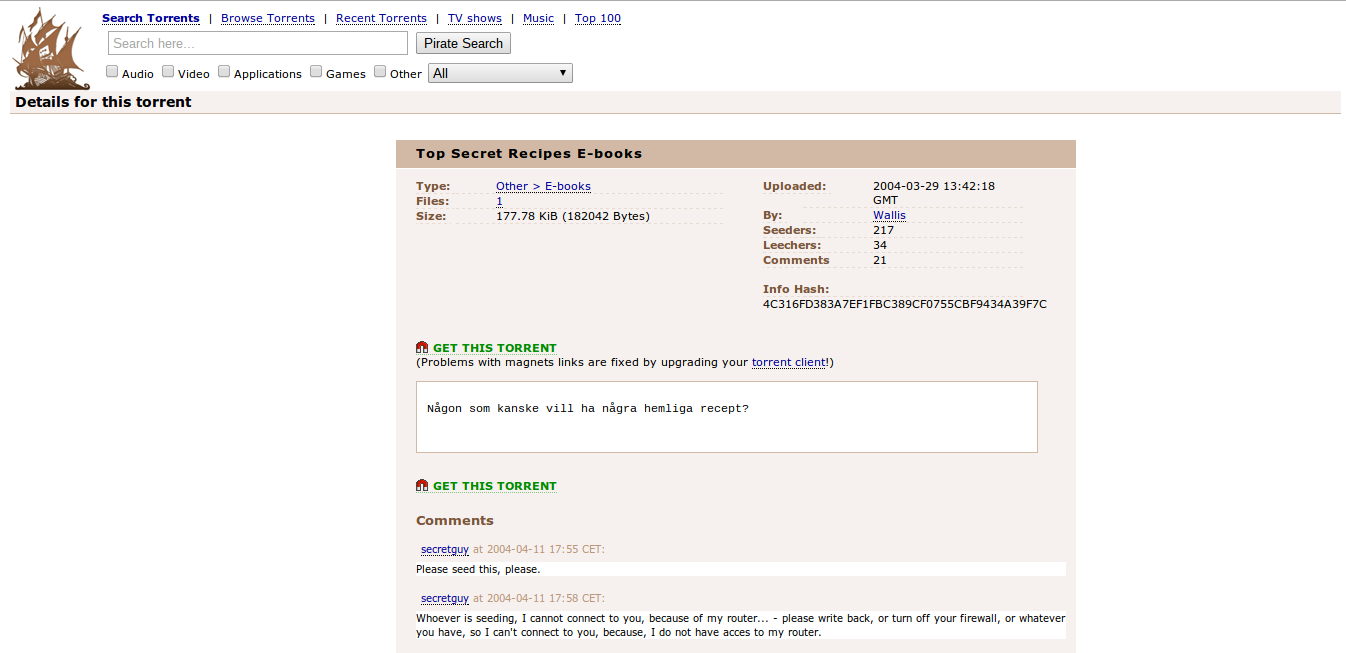Go to Recent Torrents

pos(381,18)
